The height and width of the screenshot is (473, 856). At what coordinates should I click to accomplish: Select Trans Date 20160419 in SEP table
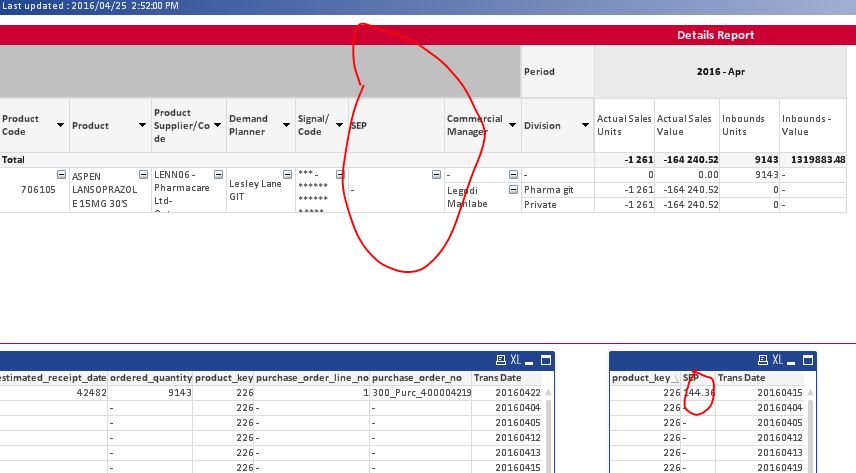click(x=759, y=468)
